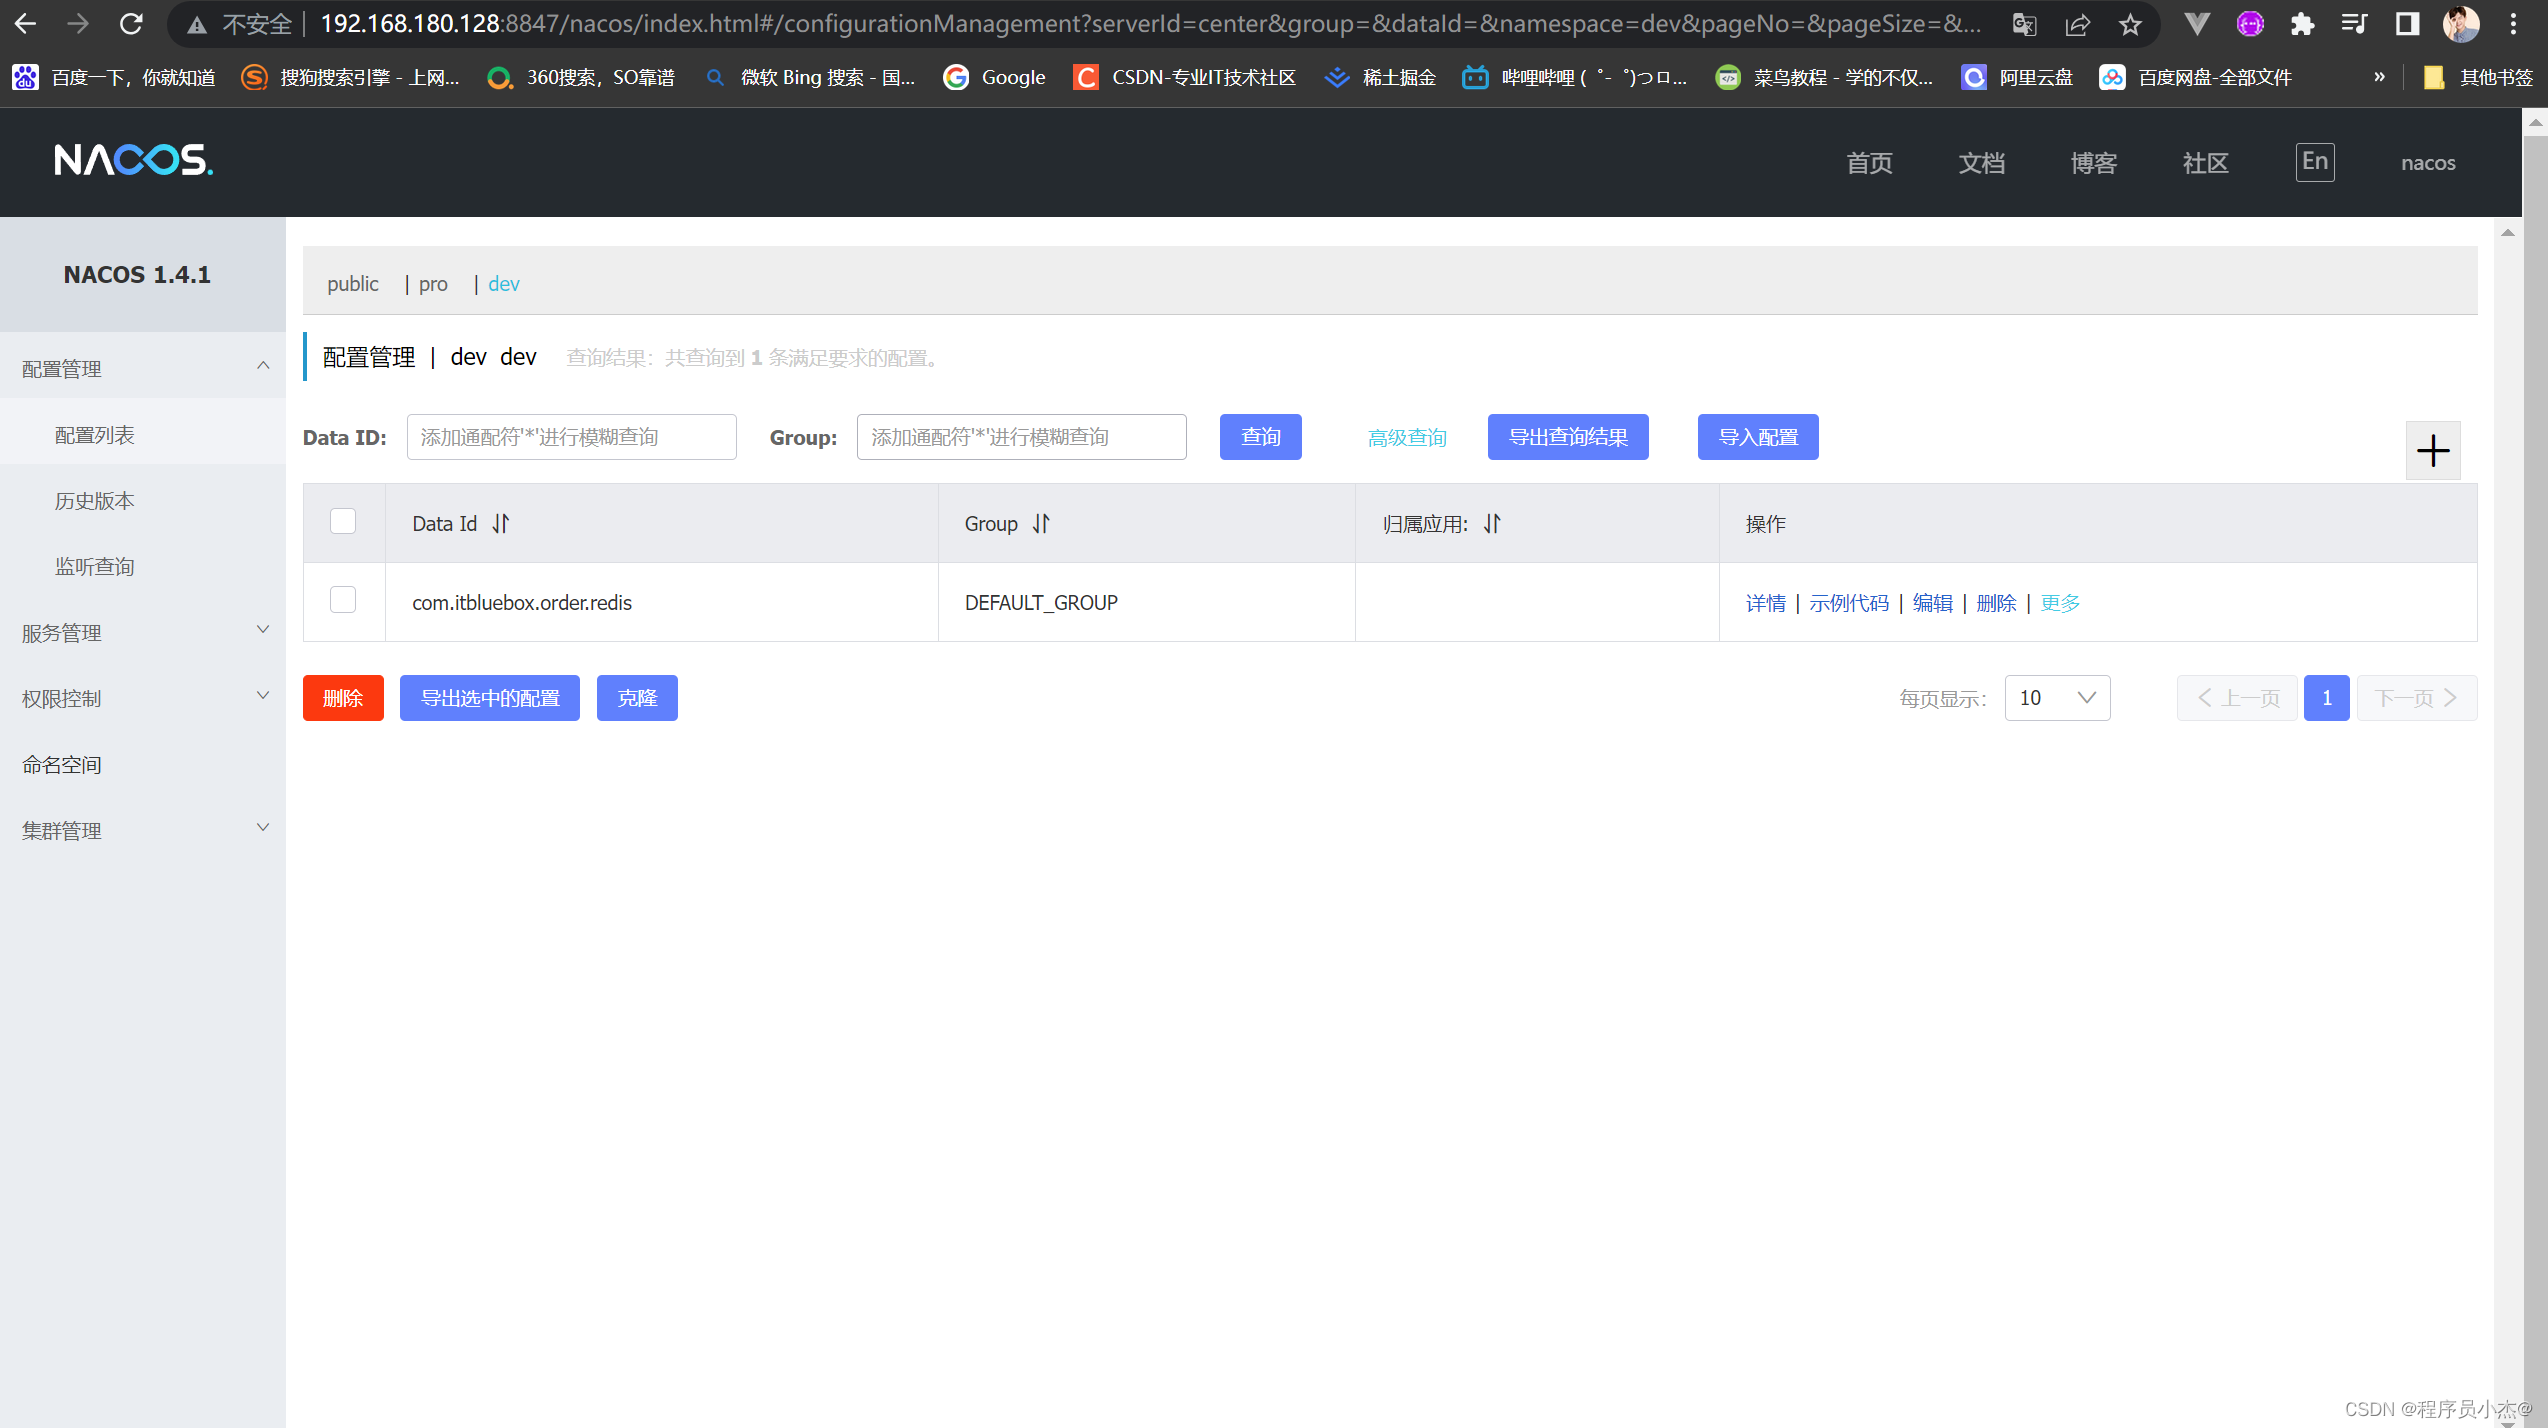Open 阿里云盘 bookmark
2548x1428 pixels.
coord(2017,77)
